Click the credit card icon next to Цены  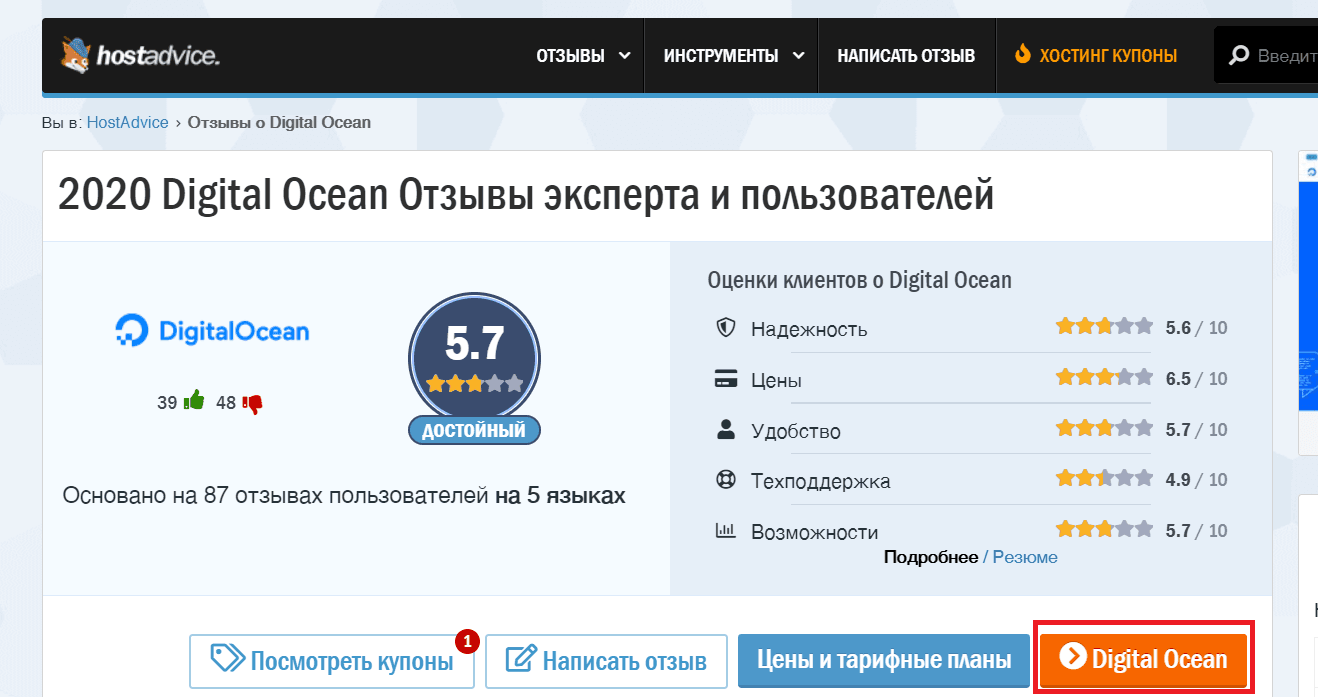[x=726, y=379]
